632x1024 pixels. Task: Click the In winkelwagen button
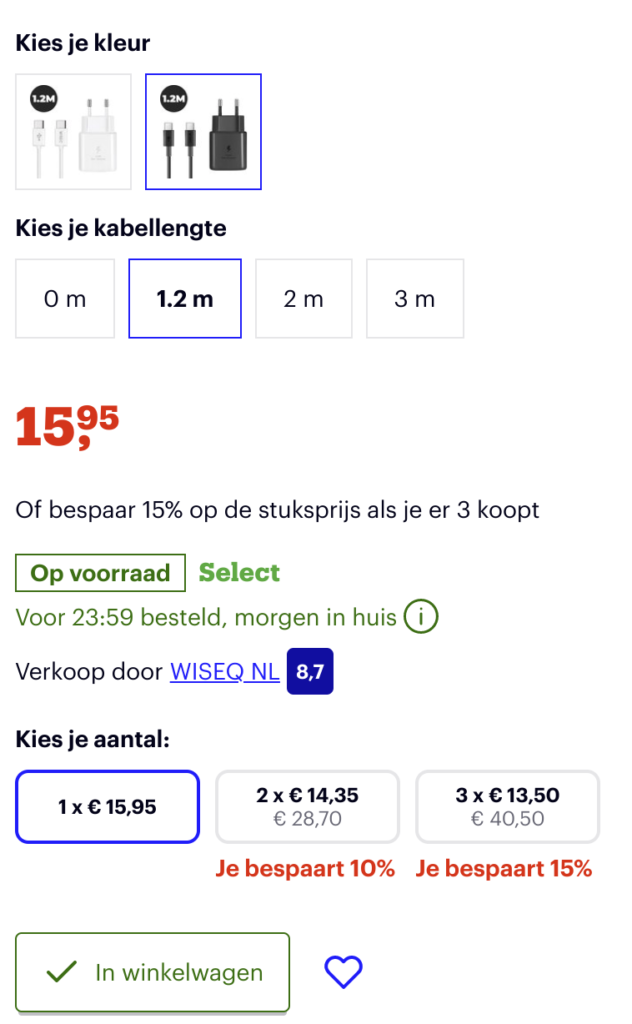click(152, 972)
